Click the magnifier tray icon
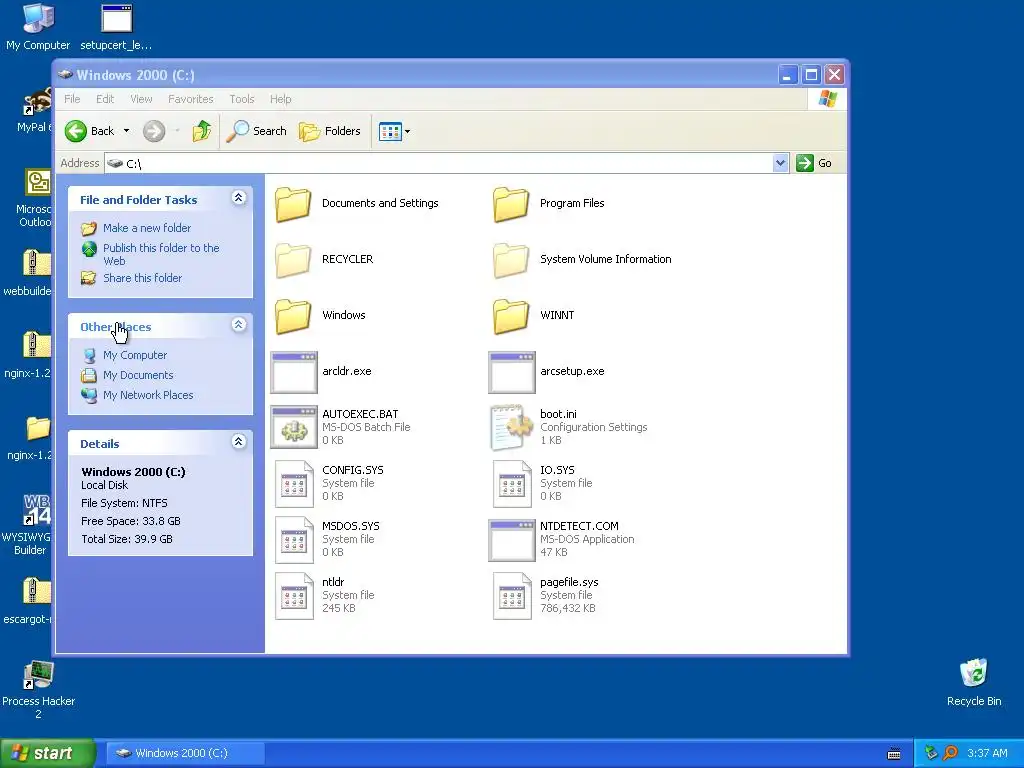 (x=951, y=753)
